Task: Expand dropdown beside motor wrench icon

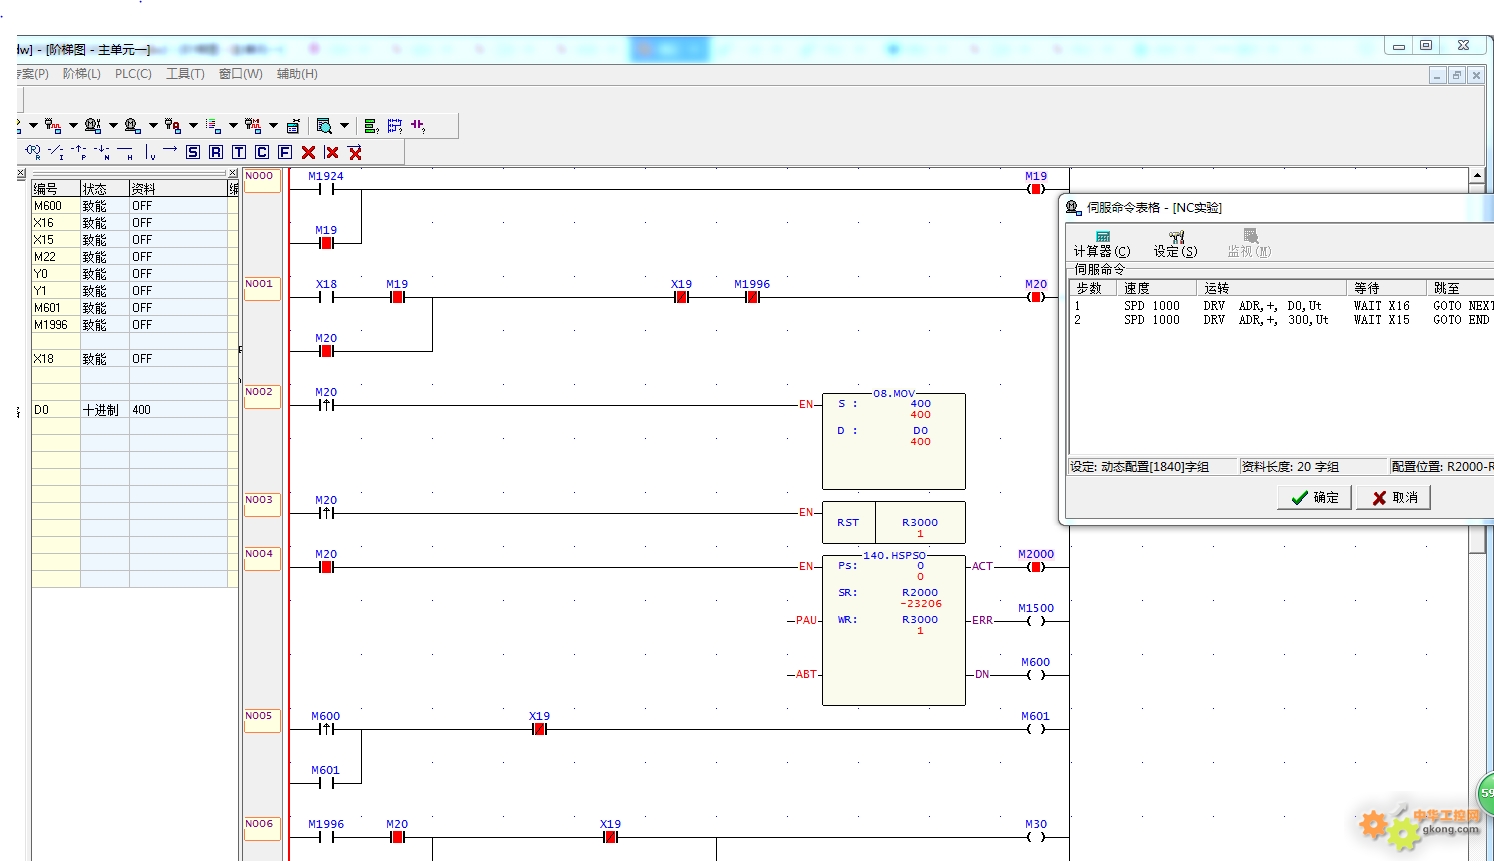Action: pyautogui.click(x=113, y=126)
